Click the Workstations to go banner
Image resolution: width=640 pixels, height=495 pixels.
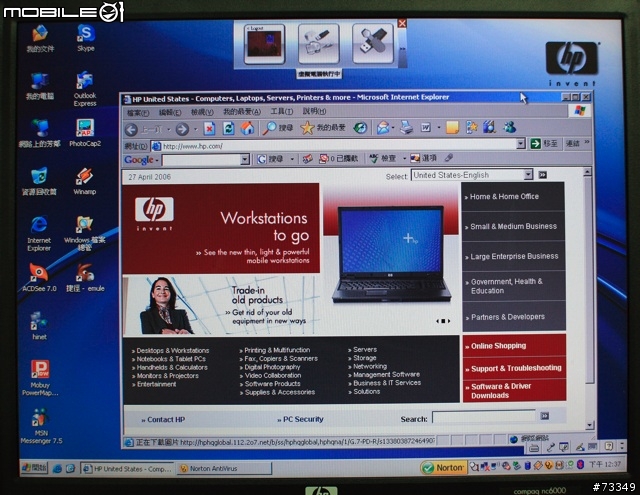coord(221,229)
